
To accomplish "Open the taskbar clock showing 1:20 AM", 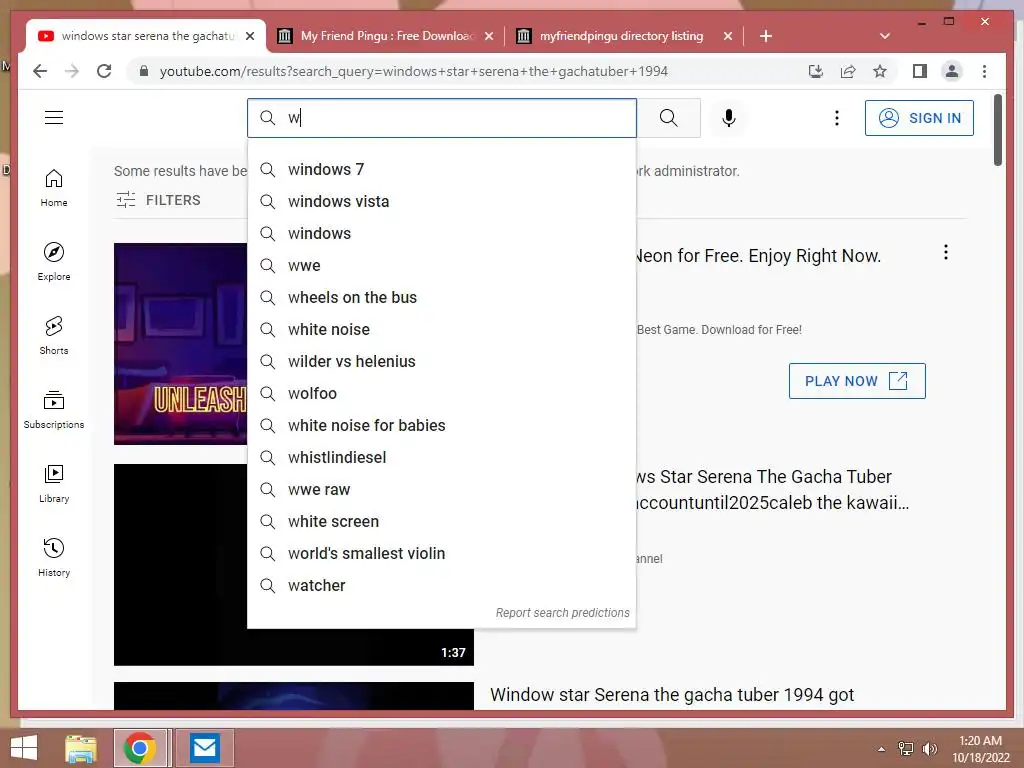I will tap(980, 749).
